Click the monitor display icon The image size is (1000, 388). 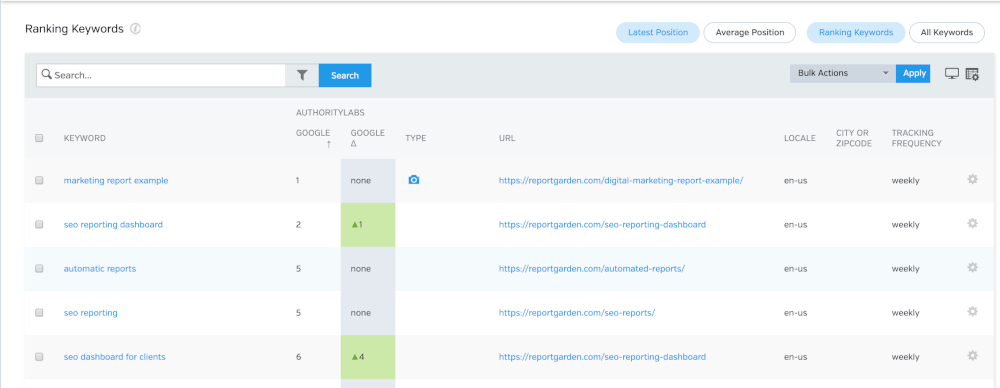coord(952,74)
